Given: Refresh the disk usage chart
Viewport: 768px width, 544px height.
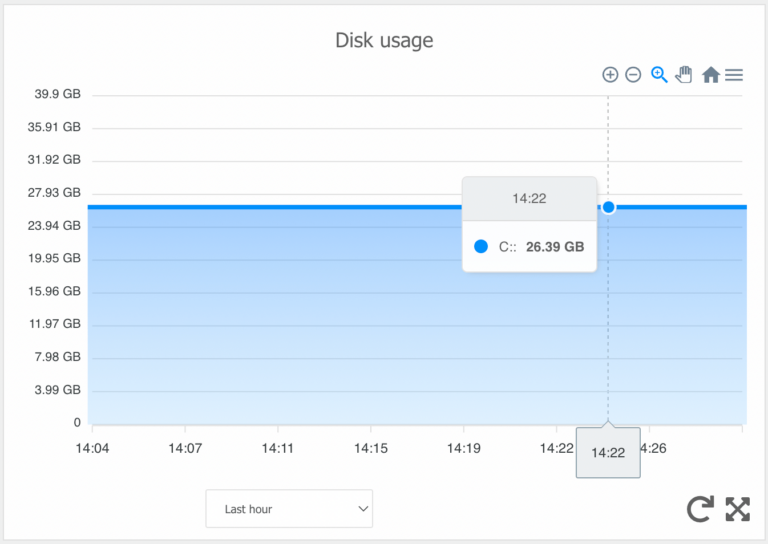Looking at the screenshot, I should tap(701, 509).
